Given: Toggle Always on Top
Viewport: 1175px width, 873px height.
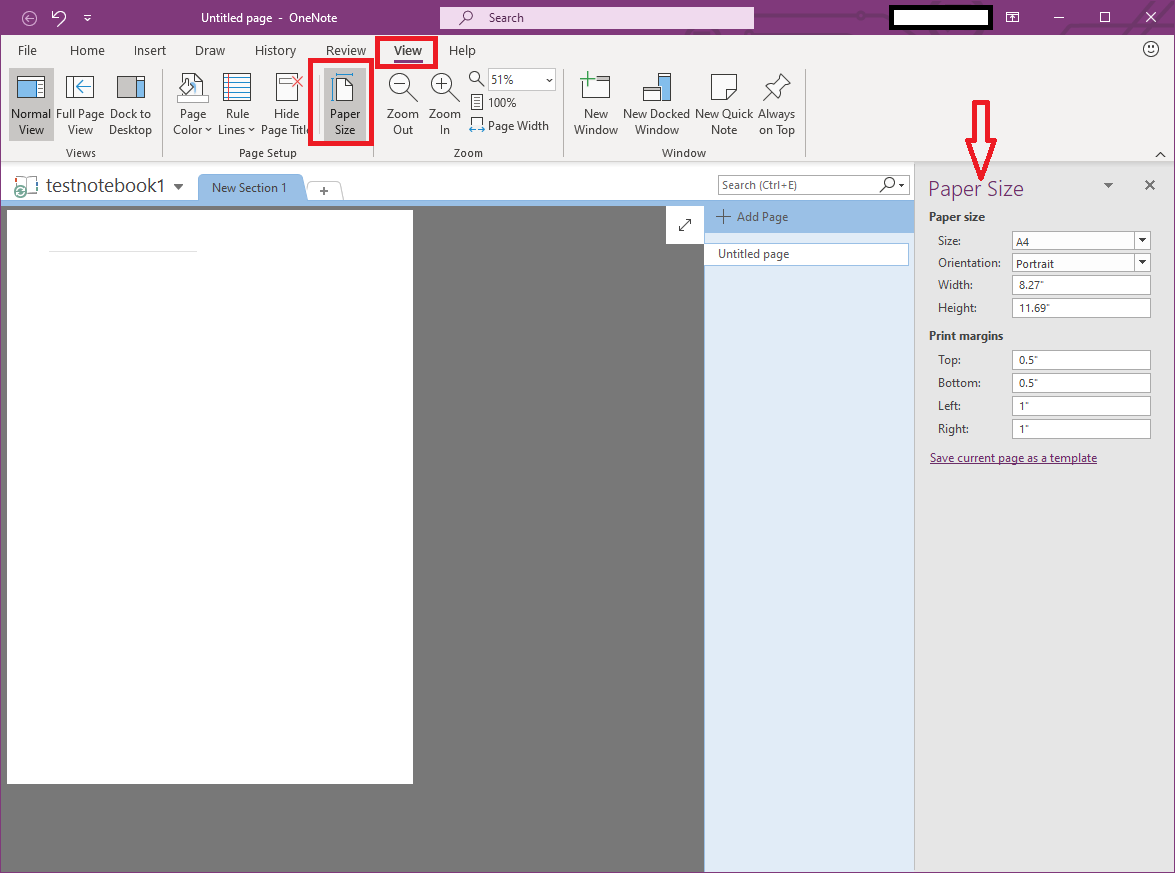Looking at the screenshot, I should point(776,104).
